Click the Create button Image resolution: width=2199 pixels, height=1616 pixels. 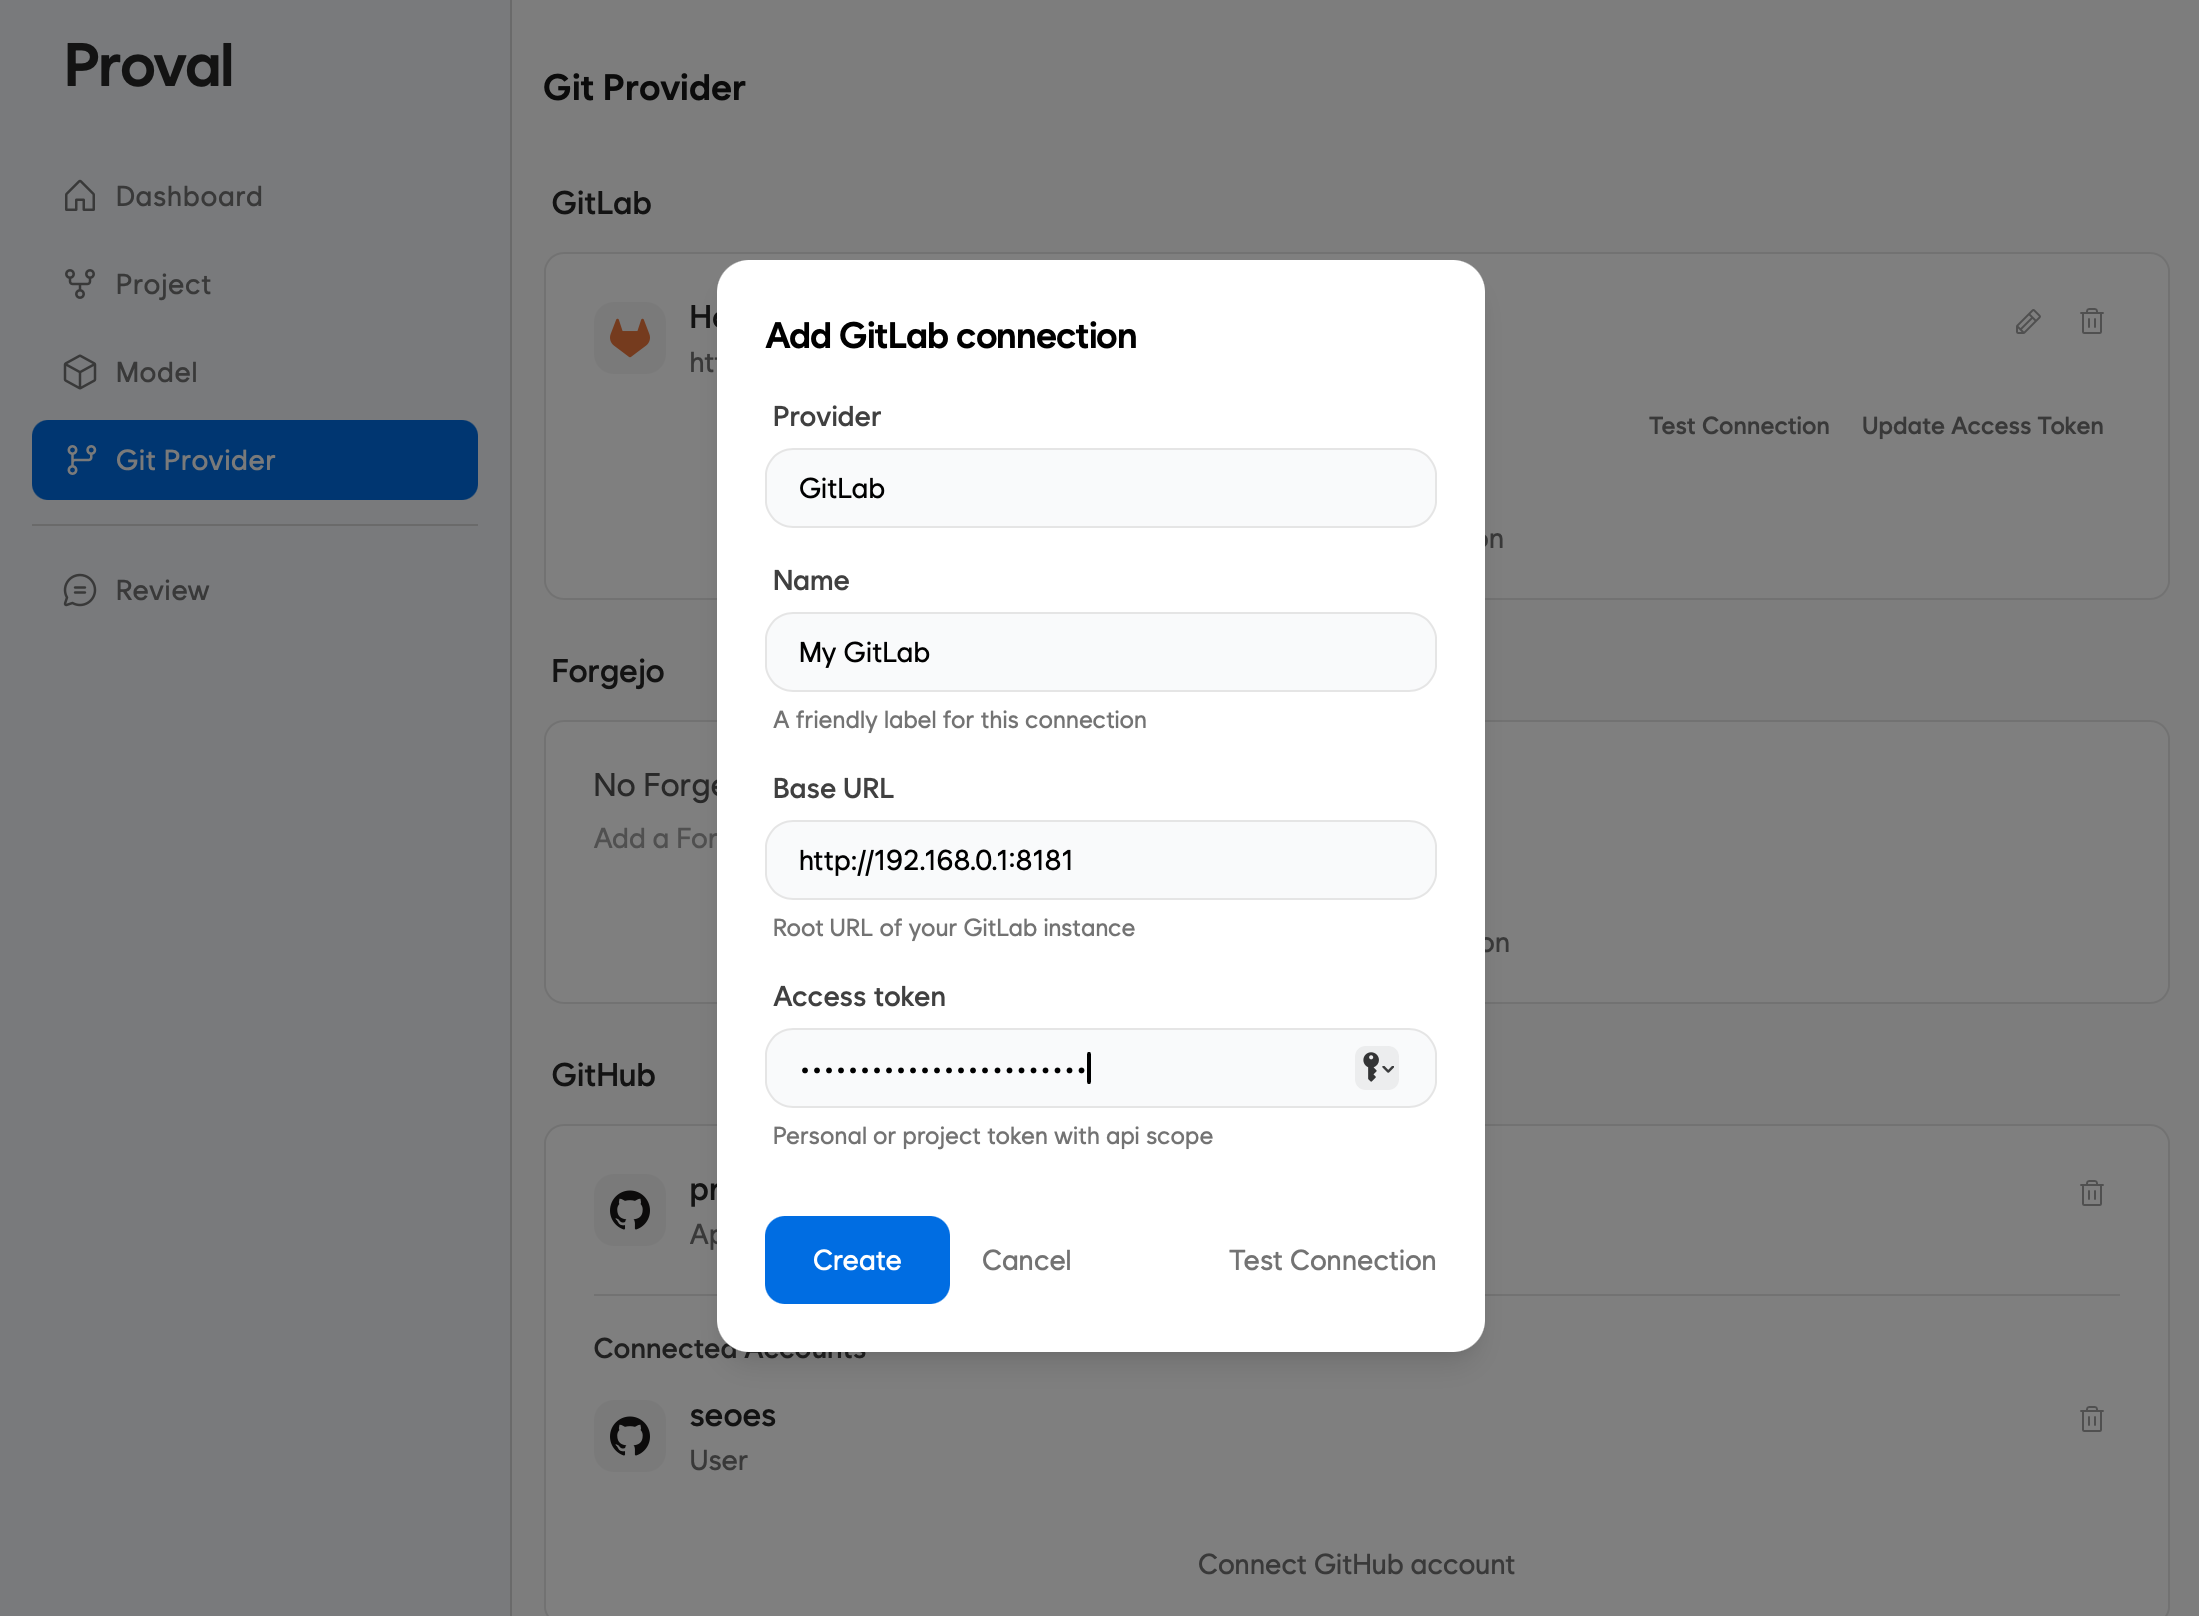[857, 1260]
